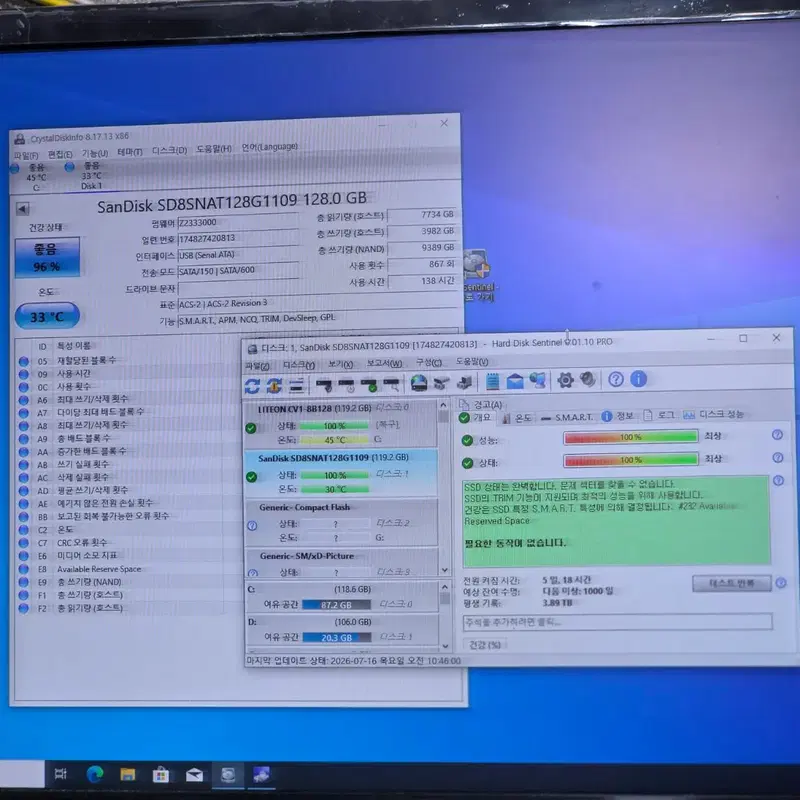Image resolution: width=800 pixels, height=800 pixels.
Task: Click the help icon next to the test repeat button
Action: (781, 583)
